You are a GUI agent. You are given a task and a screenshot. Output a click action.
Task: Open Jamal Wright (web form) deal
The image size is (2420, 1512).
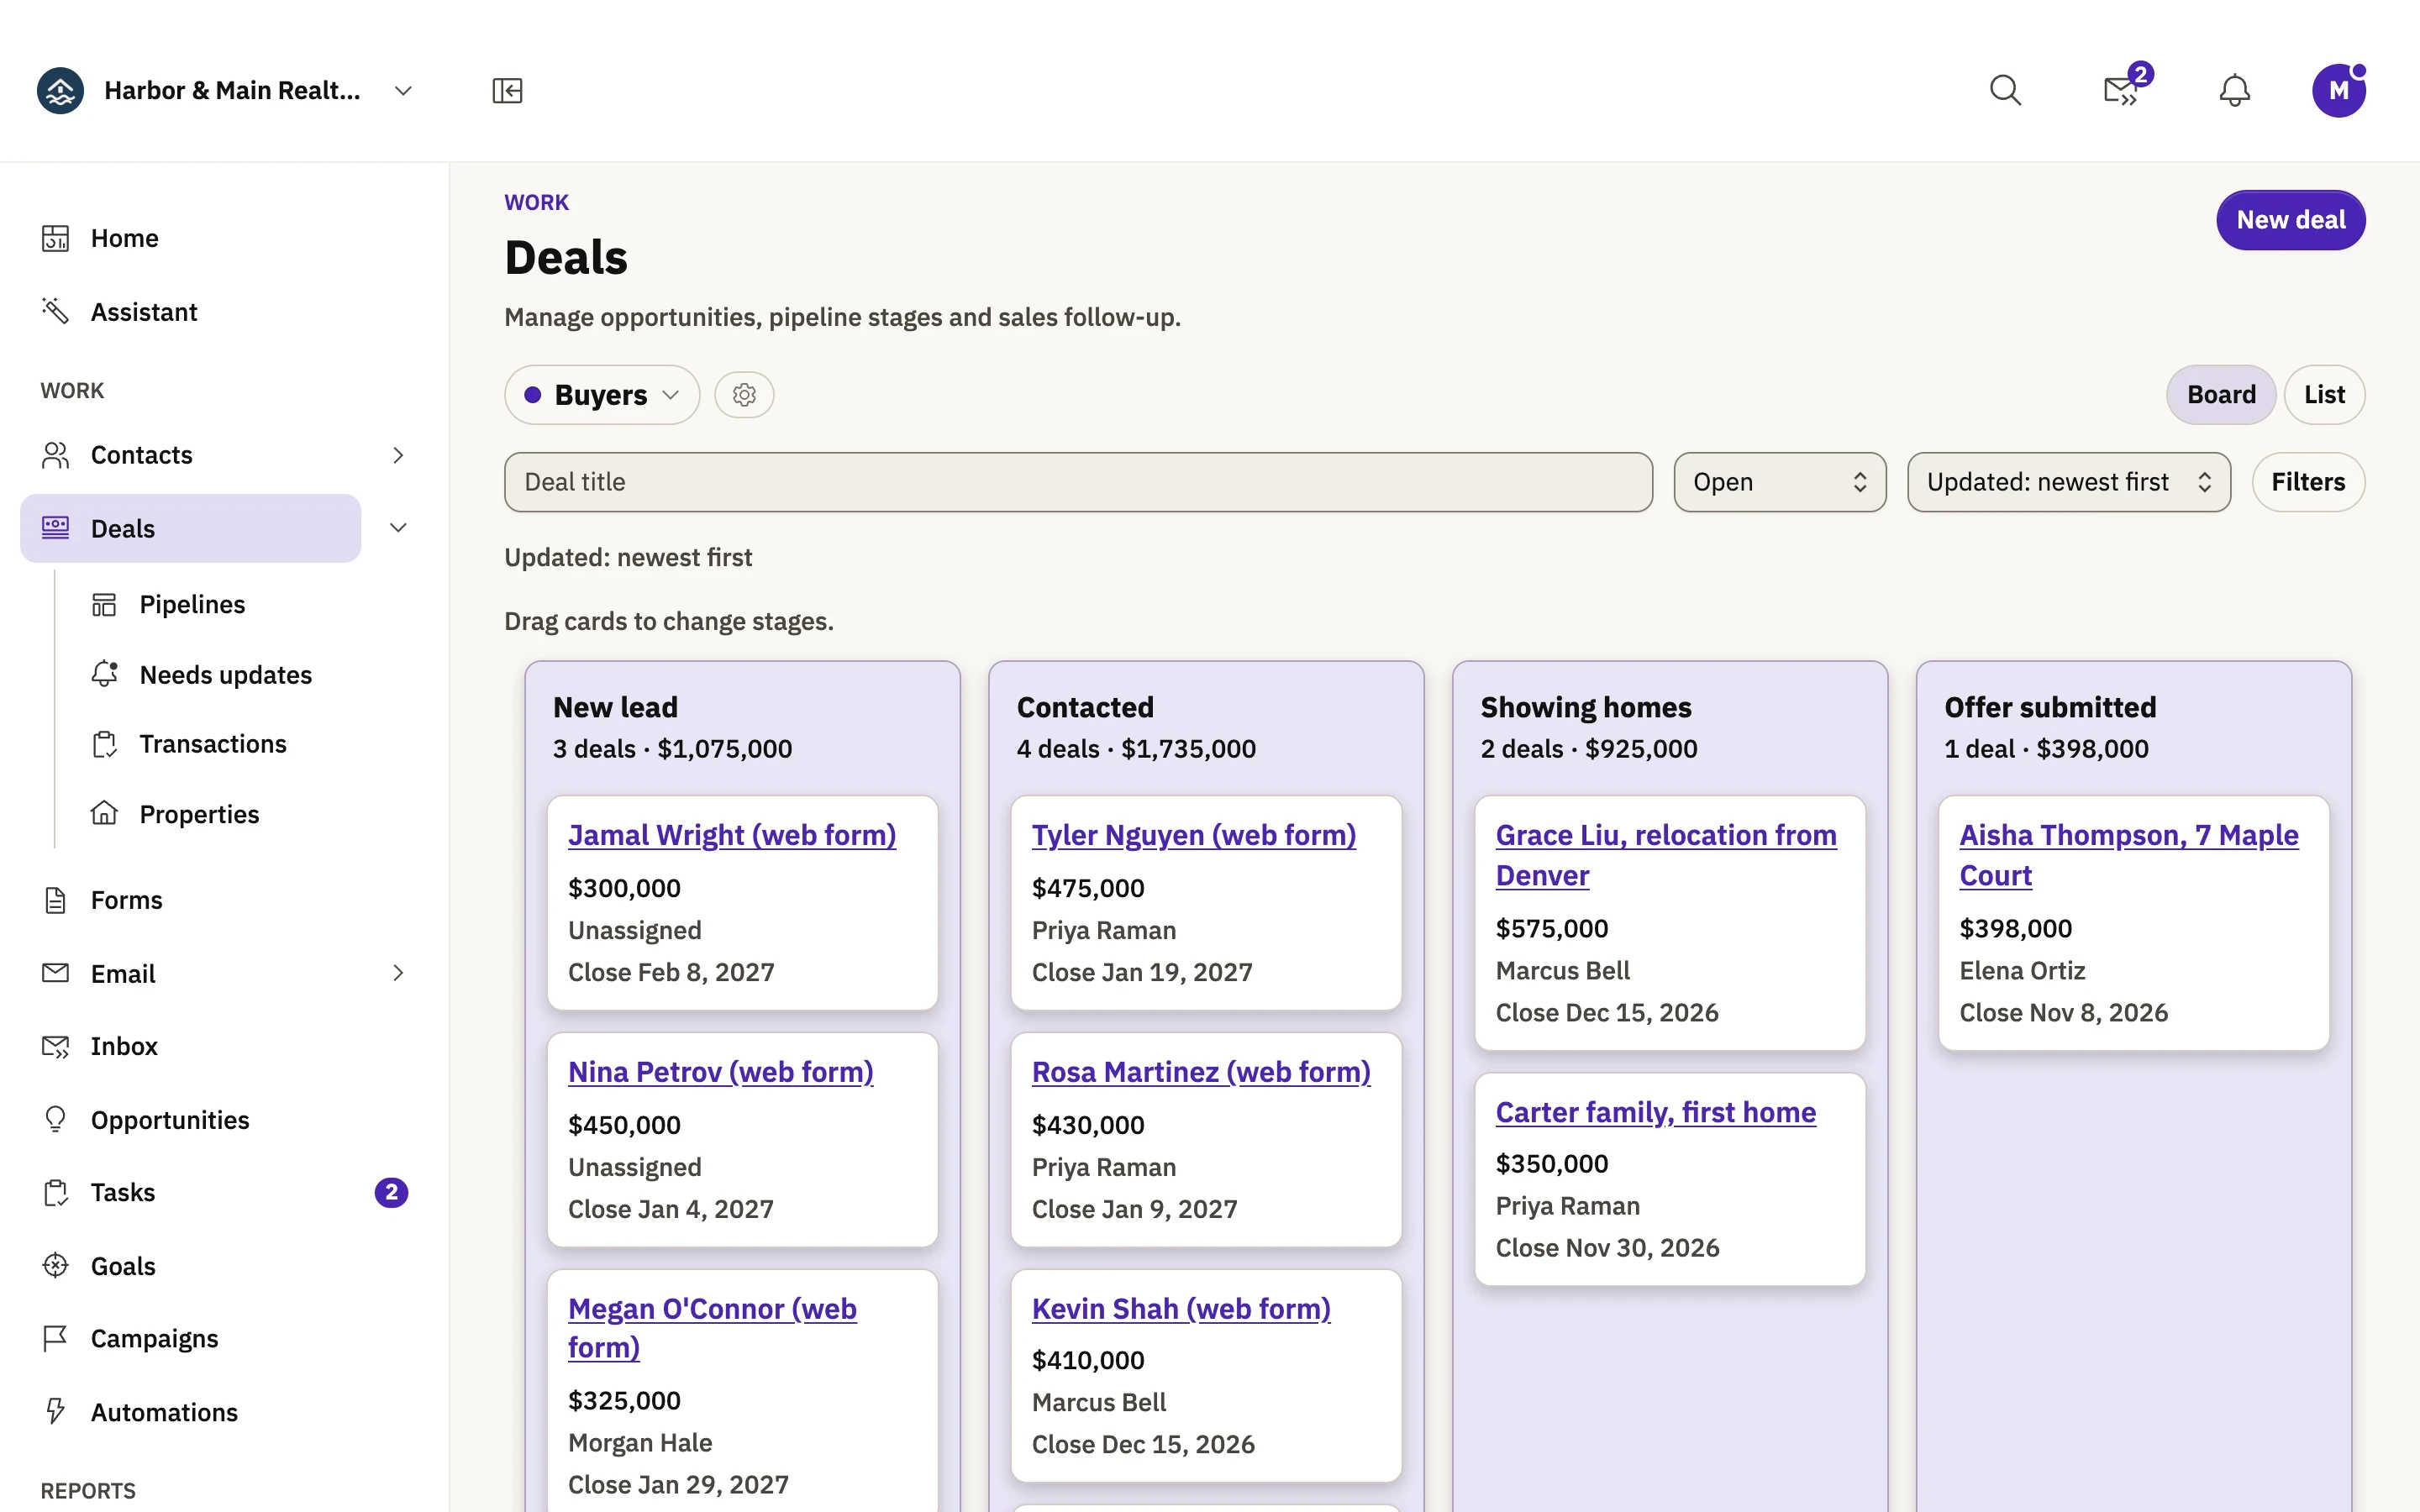[x=732, y=835]
